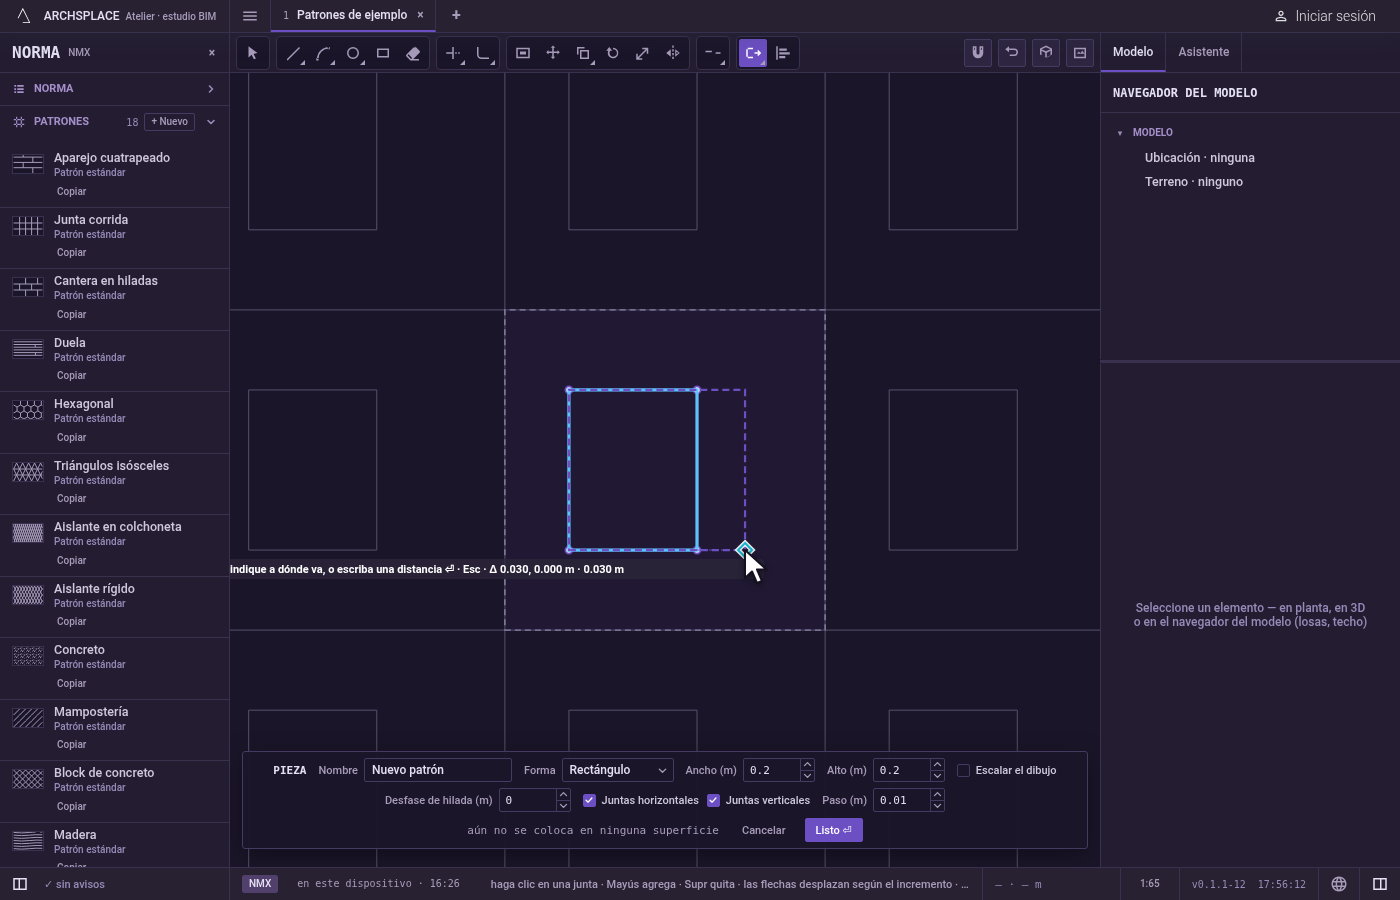Decrease the Alto value with down arrow
The width and height of the screenshot is (1400, 900).
pyautogui.click(x=937, y=776)
